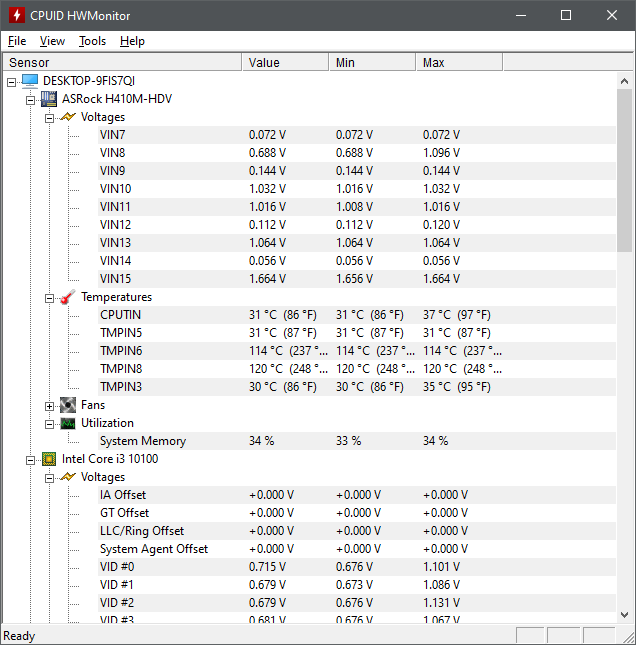Screen dimensions: 636x645
Task: Click the HWMonitor lightning bolt app icon
Action: point(16,16)
